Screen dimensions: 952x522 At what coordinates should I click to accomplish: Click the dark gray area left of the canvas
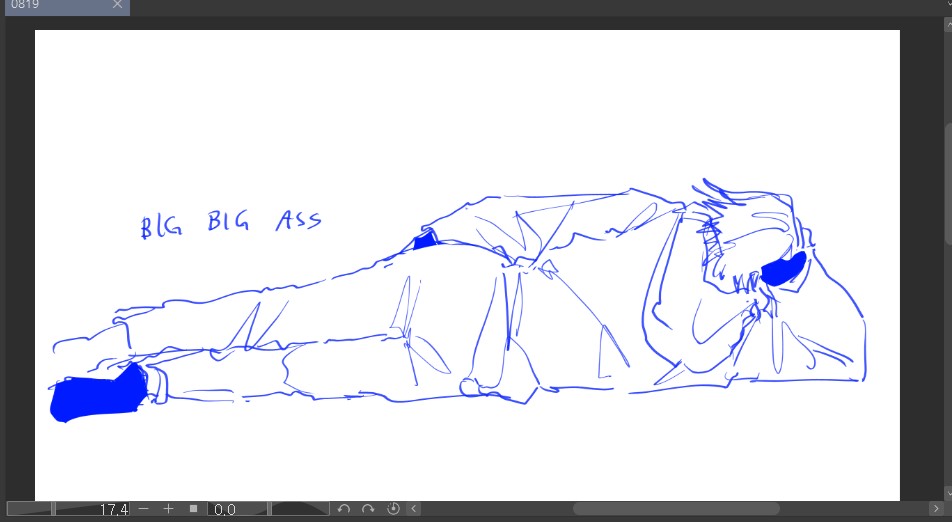[x=20, y=261]
